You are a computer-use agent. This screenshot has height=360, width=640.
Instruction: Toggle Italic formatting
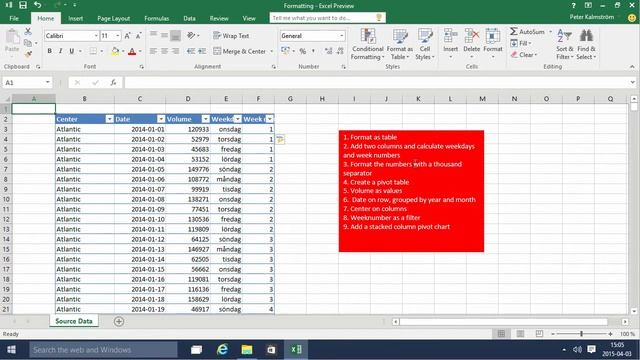pyautogui.click(x=60, y=51)
